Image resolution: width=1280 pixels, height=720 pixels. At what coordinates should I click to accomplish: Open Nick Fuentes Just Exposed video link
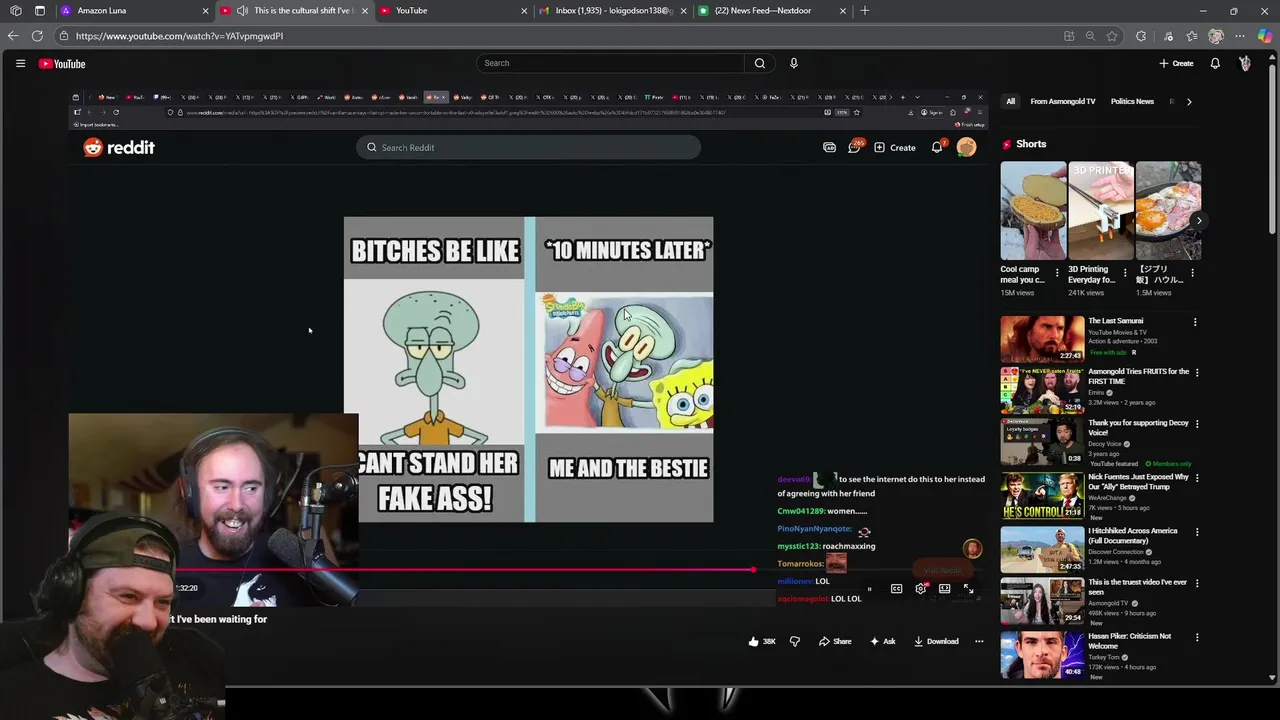pyautogui.click(x=1138, y=482)
